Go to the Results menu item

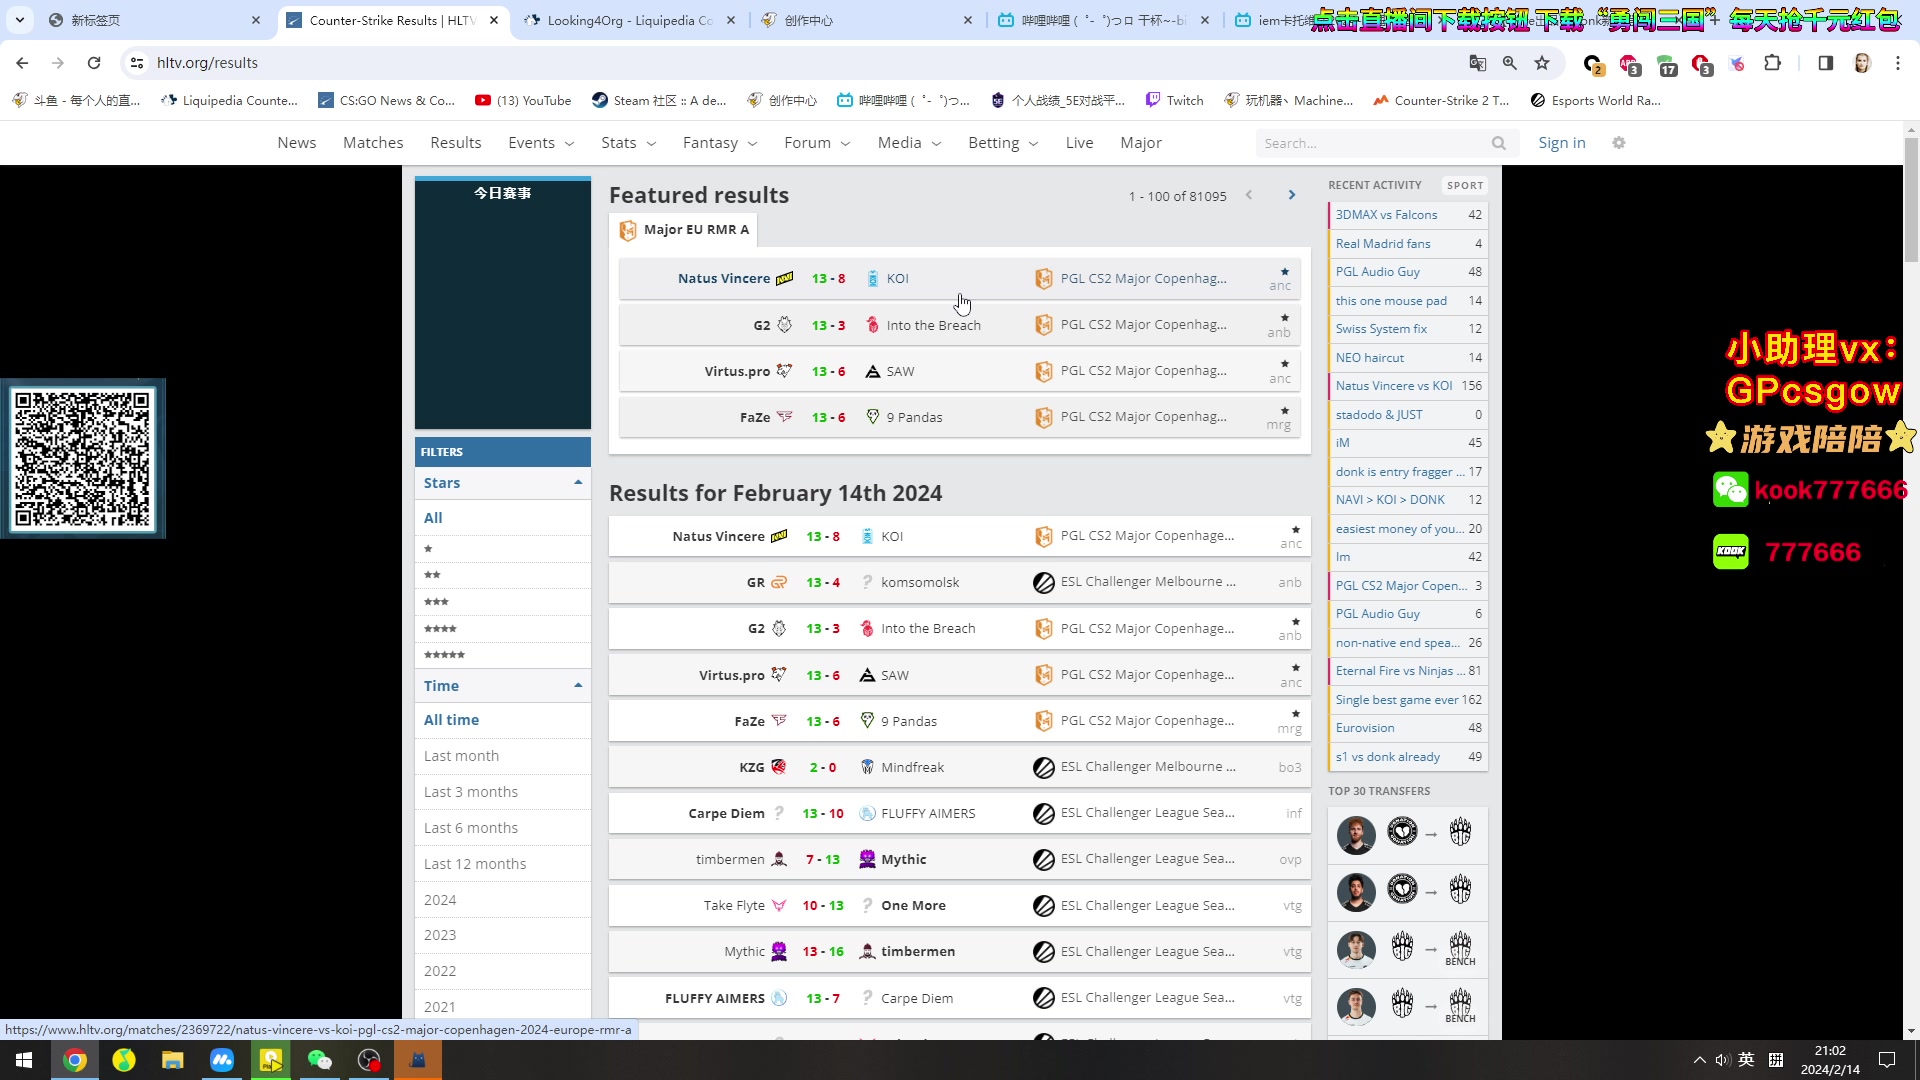coord(456,143)
